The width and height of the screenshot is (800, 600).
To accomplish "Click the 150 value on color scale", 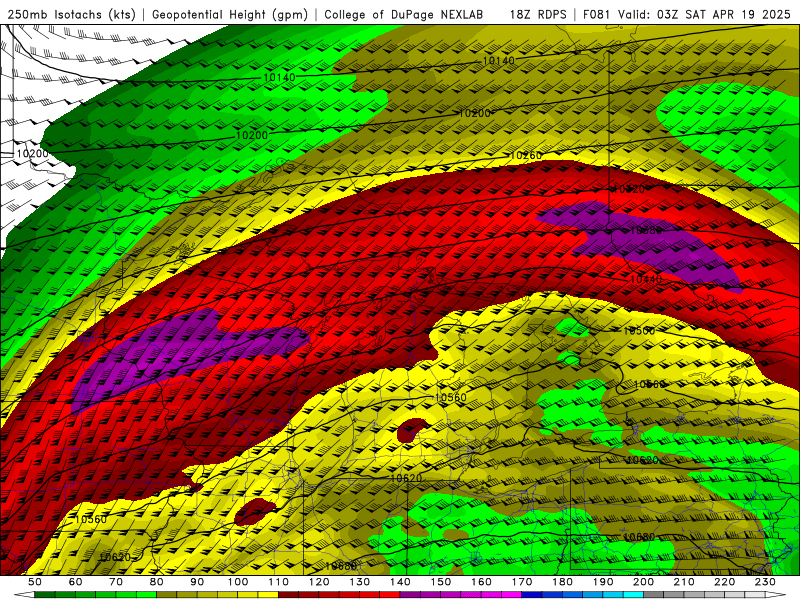I will [440, 582].
